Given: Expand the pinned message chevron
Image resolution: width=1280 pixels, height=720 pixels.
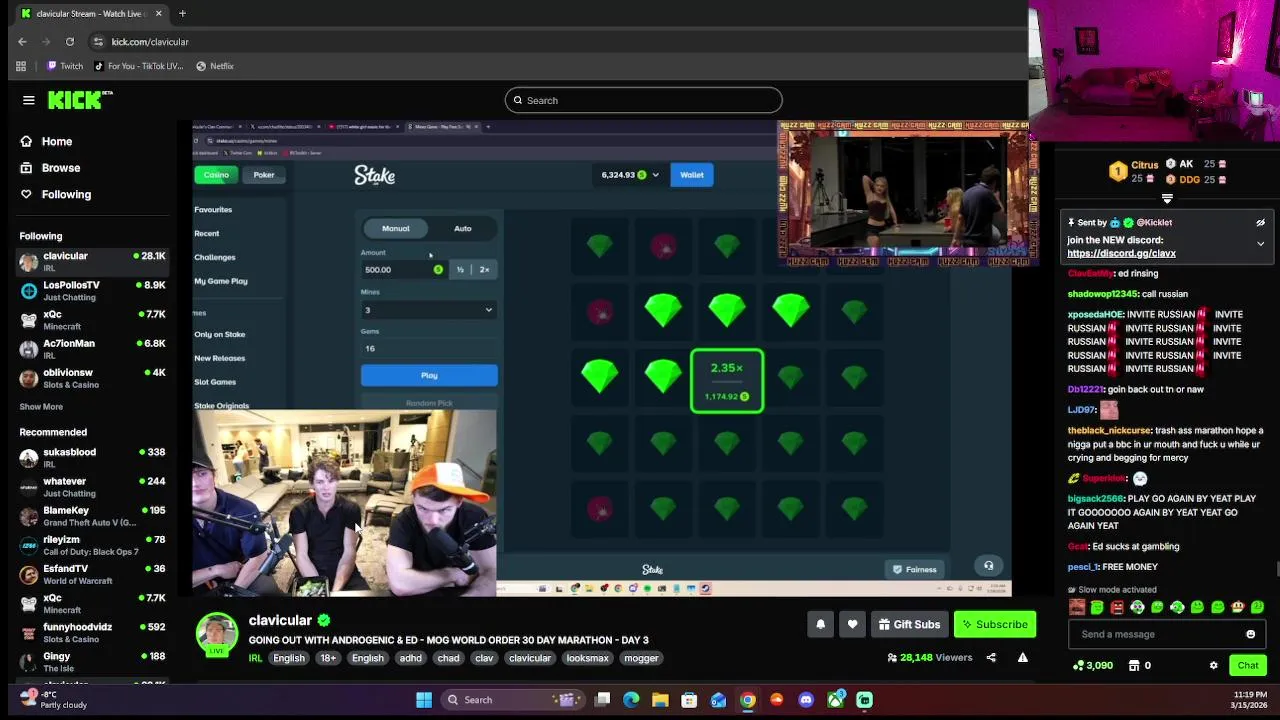Looking at the screenshot, I should 1260,243.
